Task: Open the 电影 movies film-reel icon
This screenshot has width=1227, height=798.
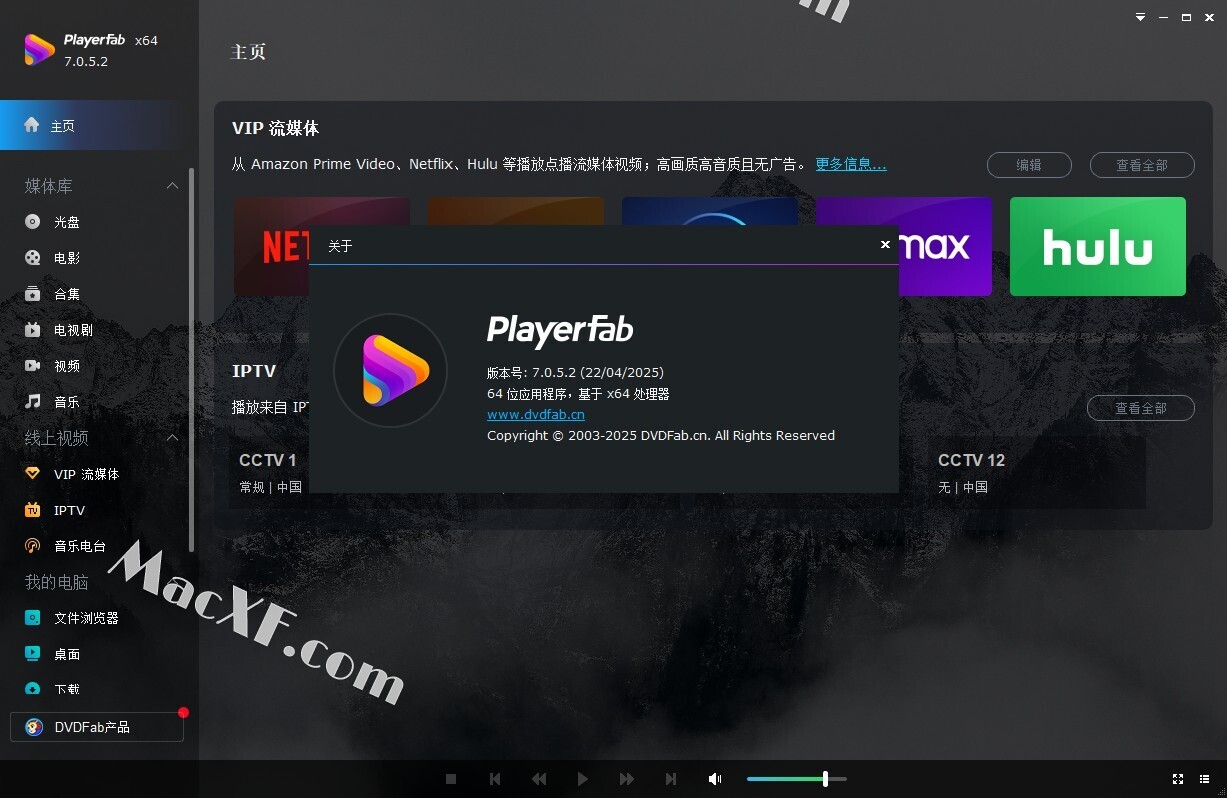Action: point(33,258)
